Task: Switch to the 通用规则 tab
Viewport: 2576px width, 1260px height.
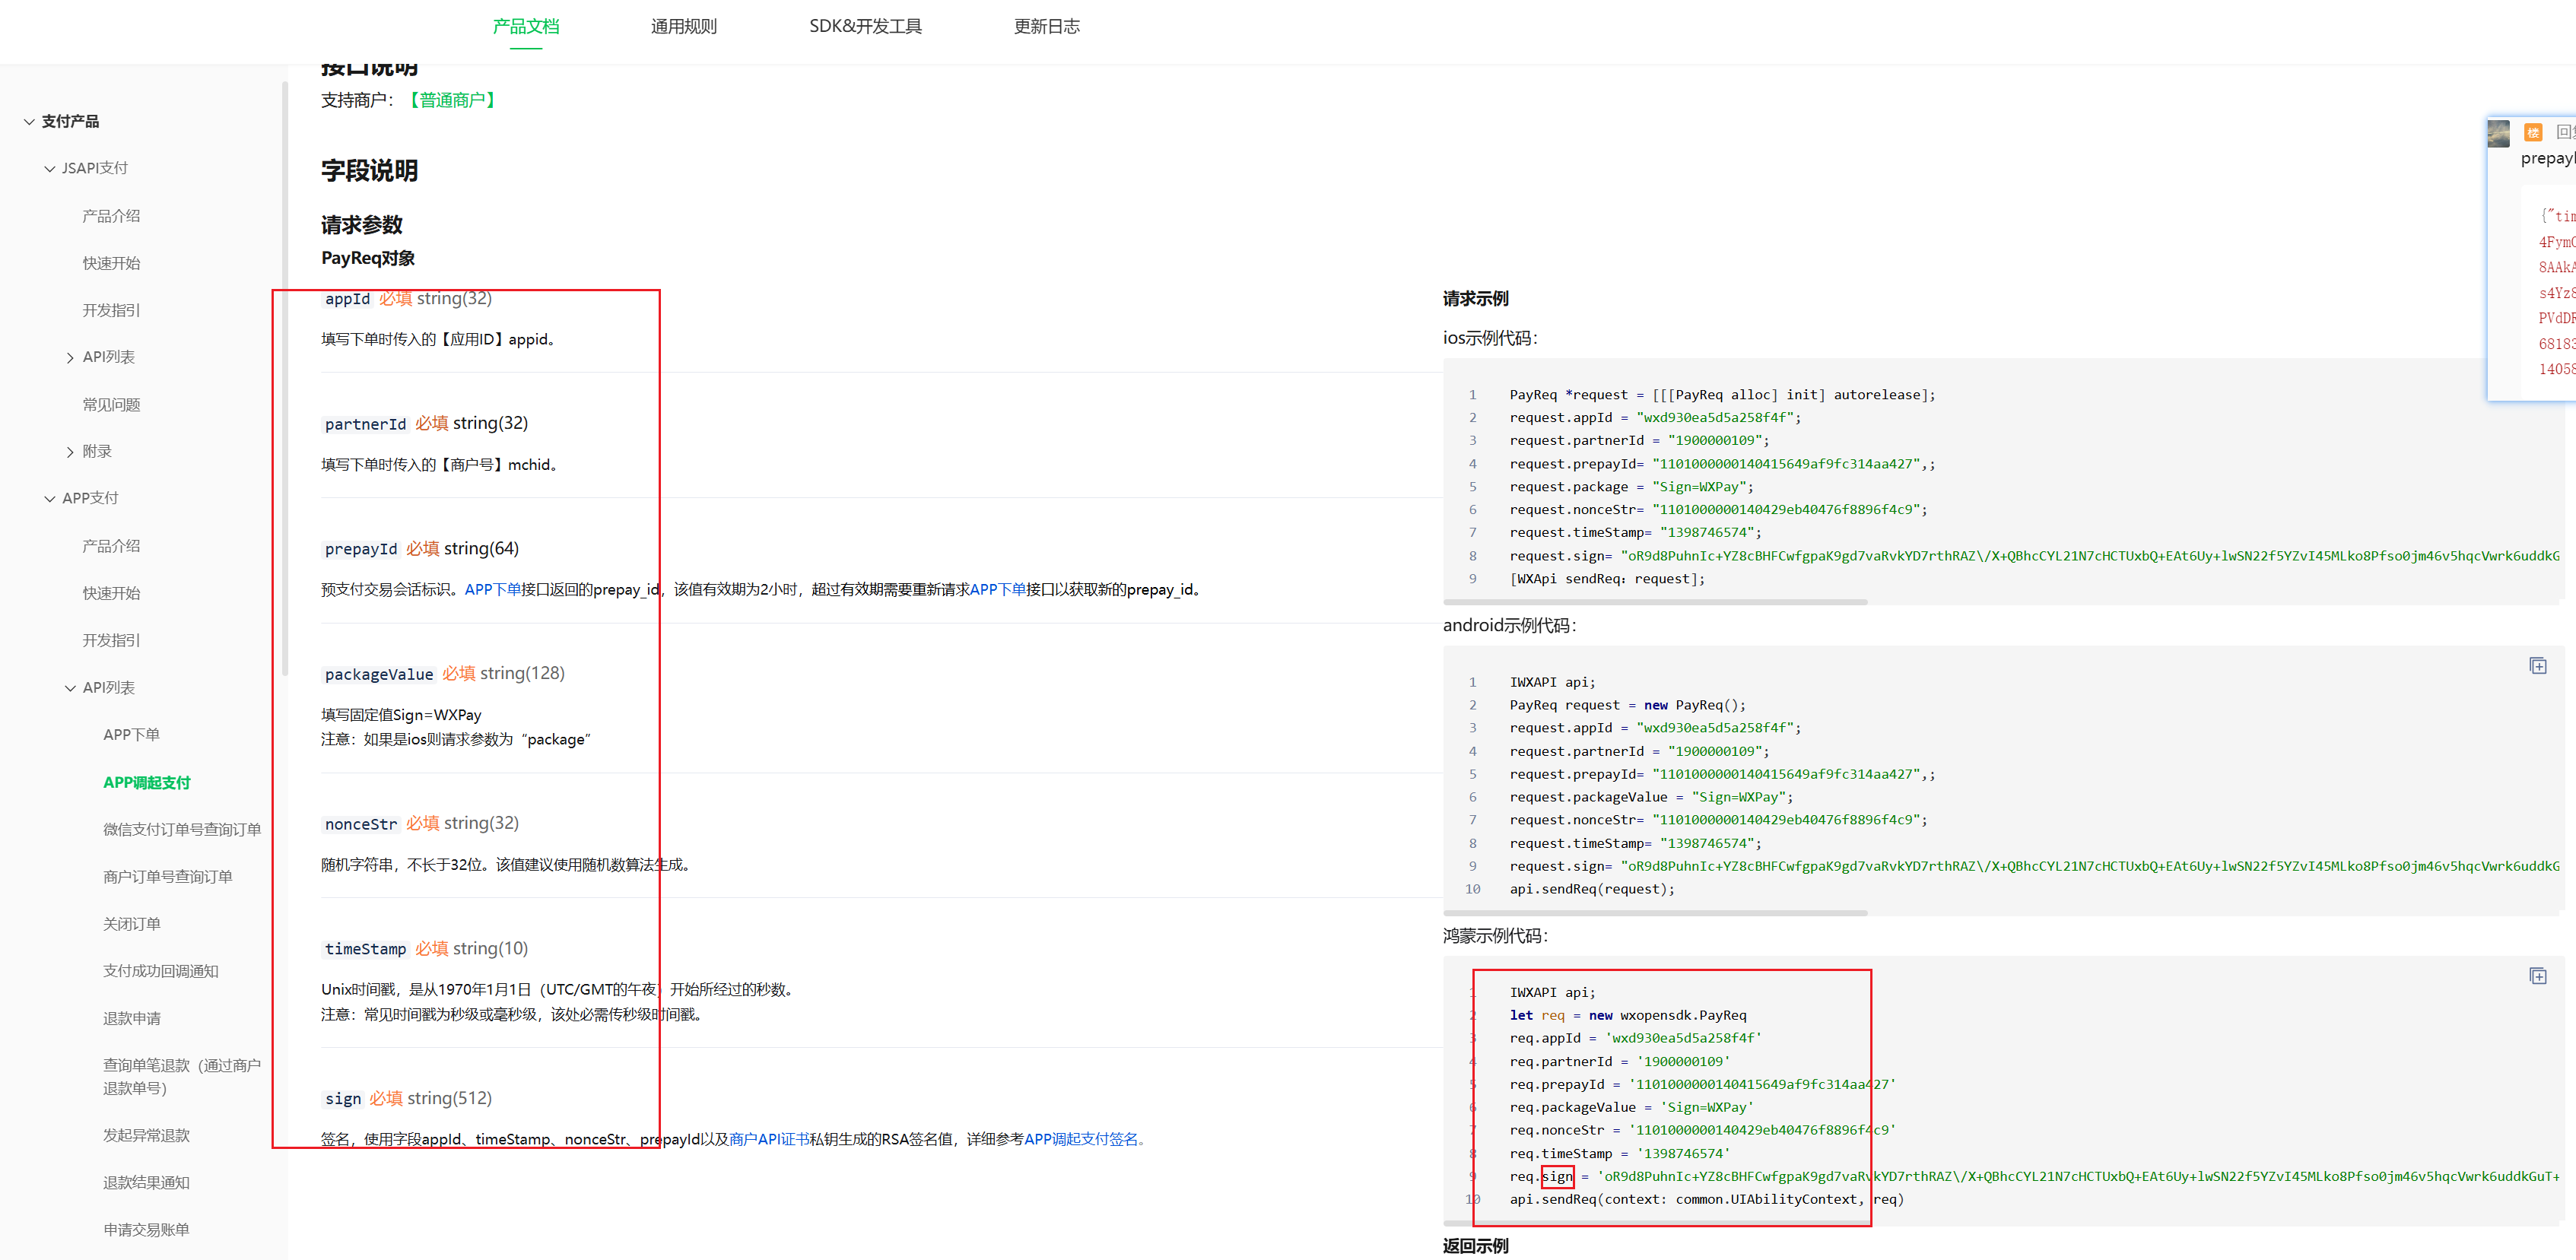Action: [x=683, y=27]
